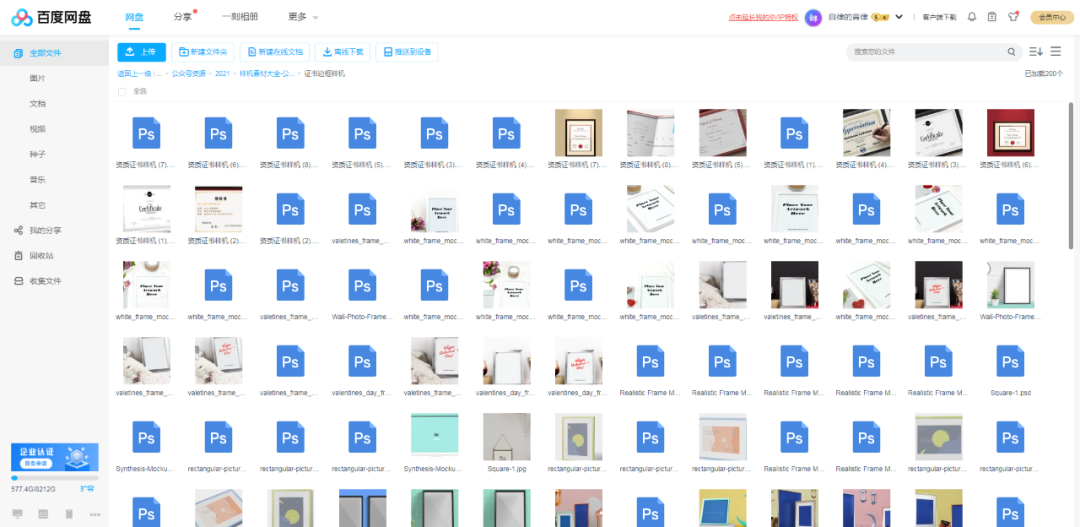Select 音乐 category in sidebar
1080x527 pixels.
[38, 180]
